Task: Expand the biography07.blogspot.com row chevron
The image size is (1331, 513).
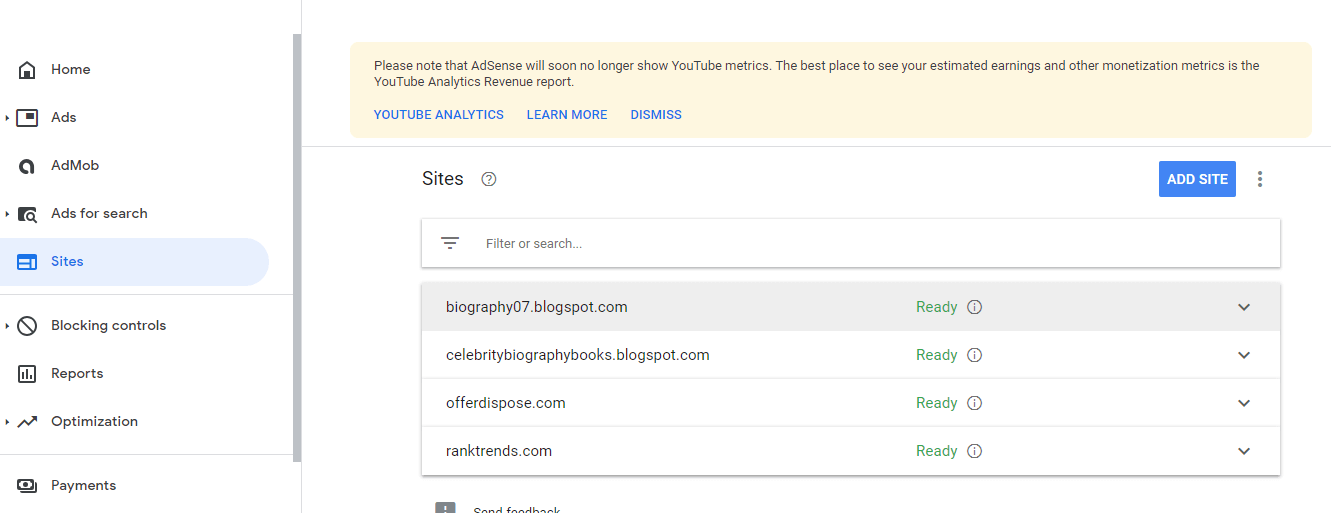Action: (x=1244, y=307)
